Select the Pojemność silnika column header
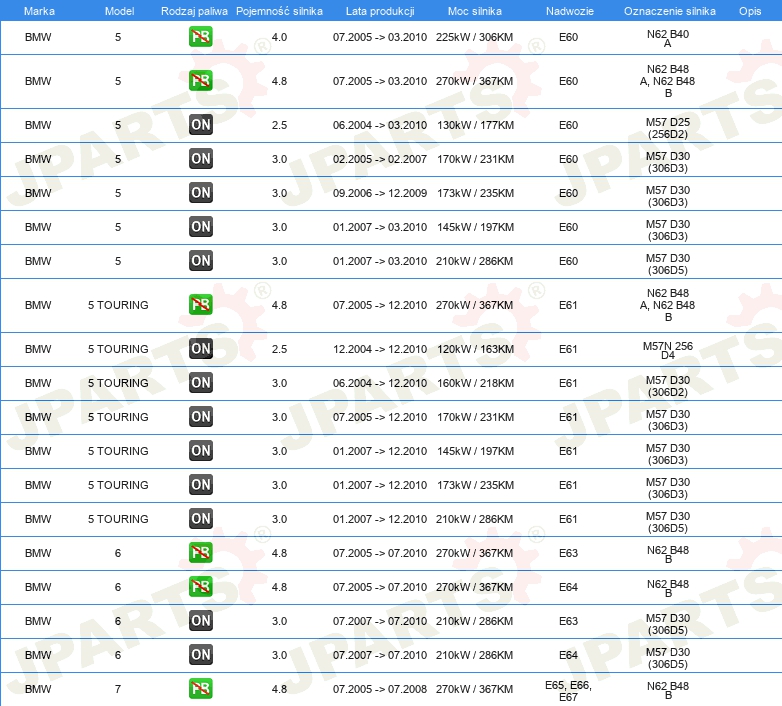The image size is (782, 706). 279,10
